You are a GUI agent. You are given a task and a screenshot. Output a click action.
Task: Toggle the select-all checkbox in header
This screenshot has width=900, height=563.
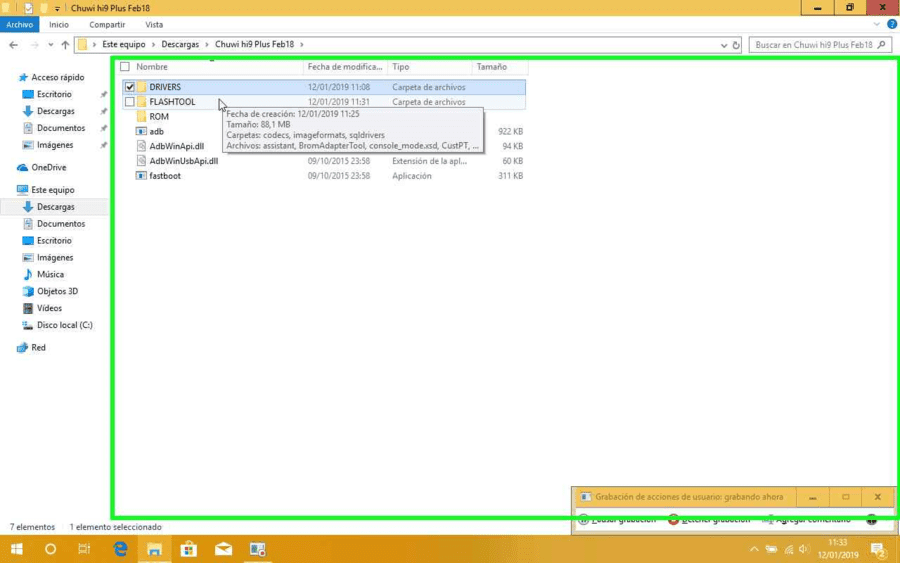125,67
